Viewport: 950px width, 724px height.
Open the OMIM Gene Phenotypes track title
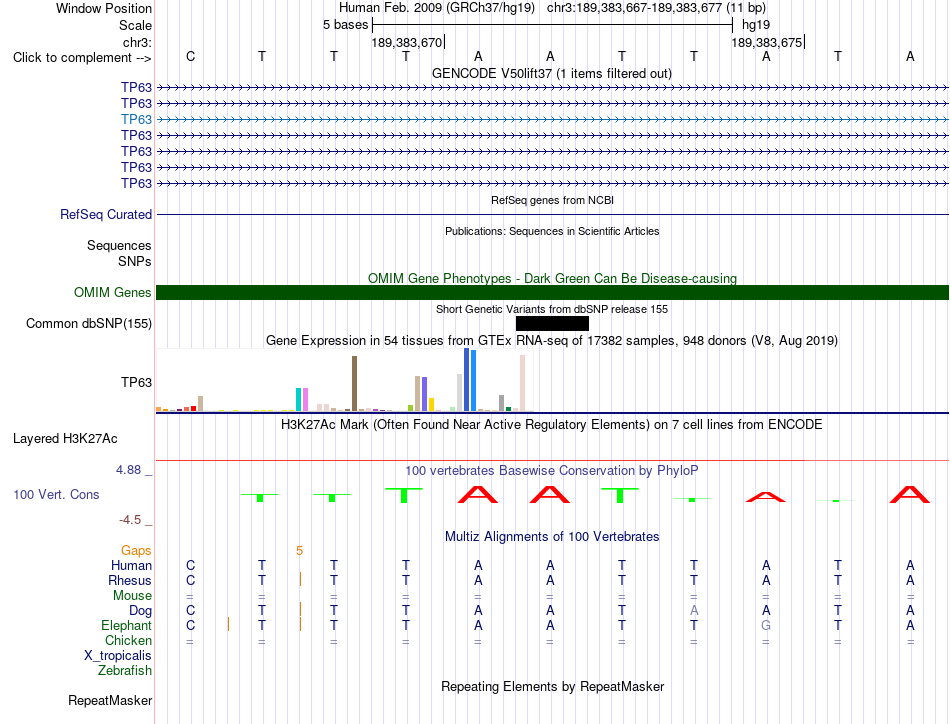[552, 278]
